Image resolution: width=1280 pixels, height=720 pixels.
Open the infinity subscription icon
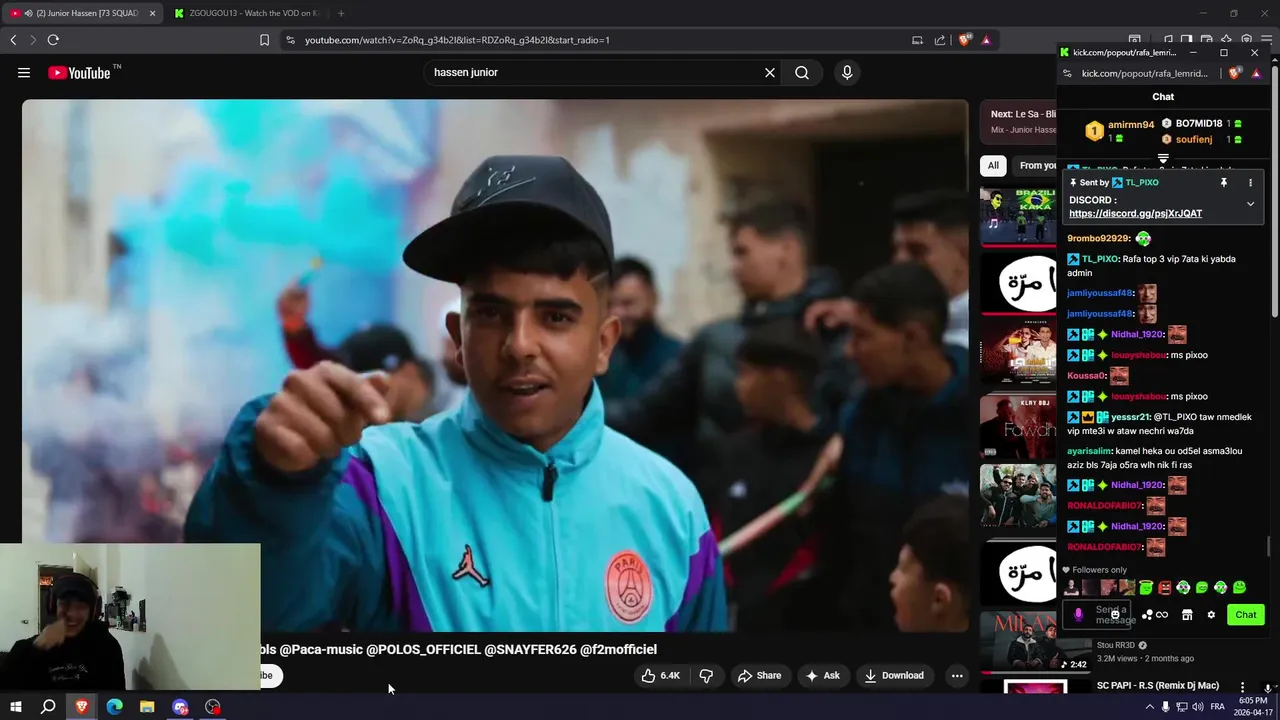click(1162, 615)
